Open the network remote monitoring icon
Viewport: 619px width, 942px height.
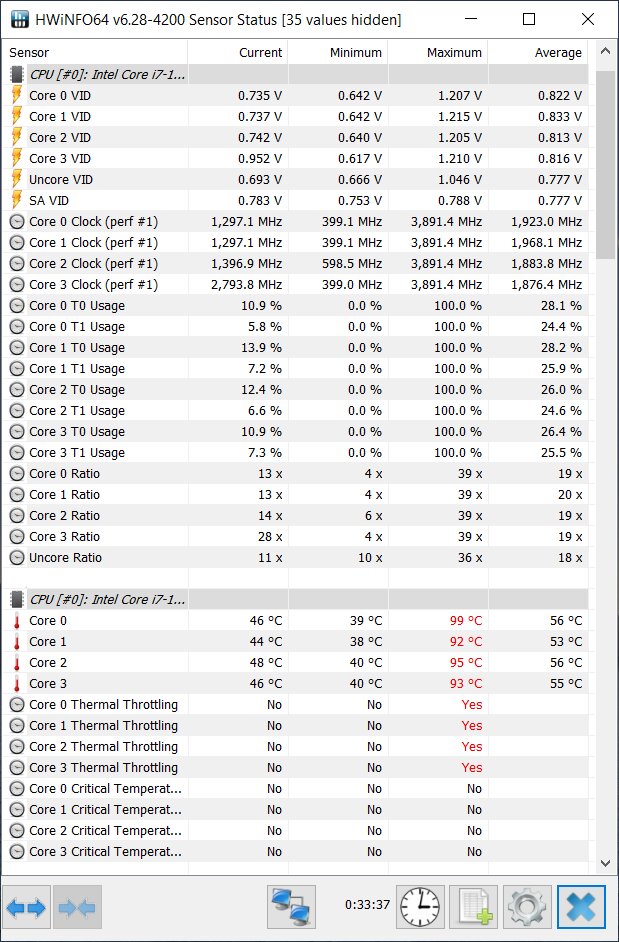click(x=291, y=907)
